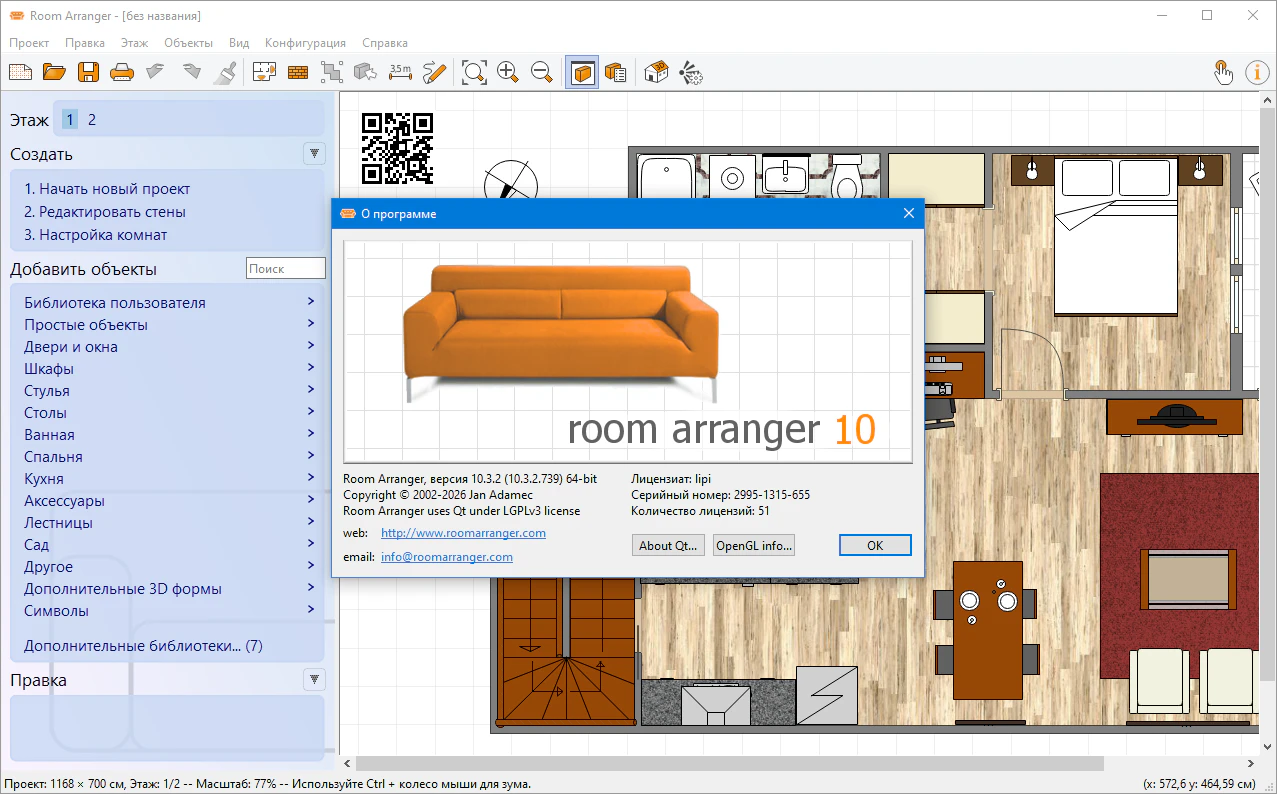Screen dimensions: 1277x794
Task: Toggle the highlighted object box view button
Action: 582,72
